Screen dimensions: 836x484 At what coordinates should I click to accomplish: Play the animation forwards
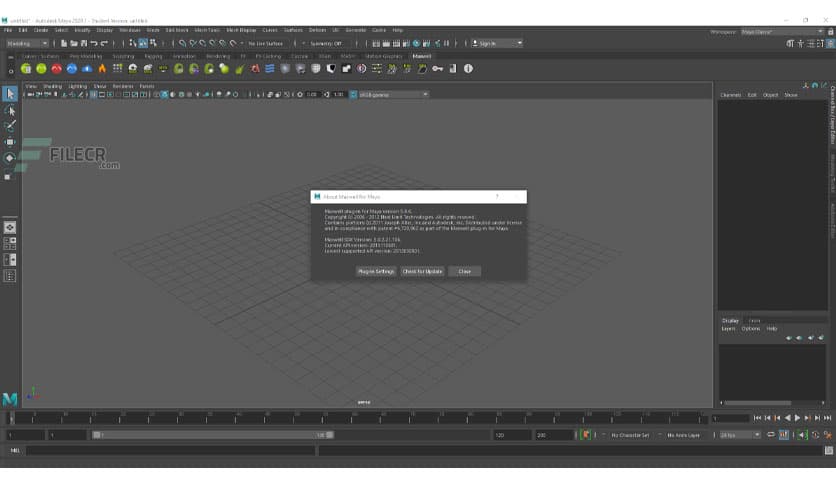click(797, 418)
